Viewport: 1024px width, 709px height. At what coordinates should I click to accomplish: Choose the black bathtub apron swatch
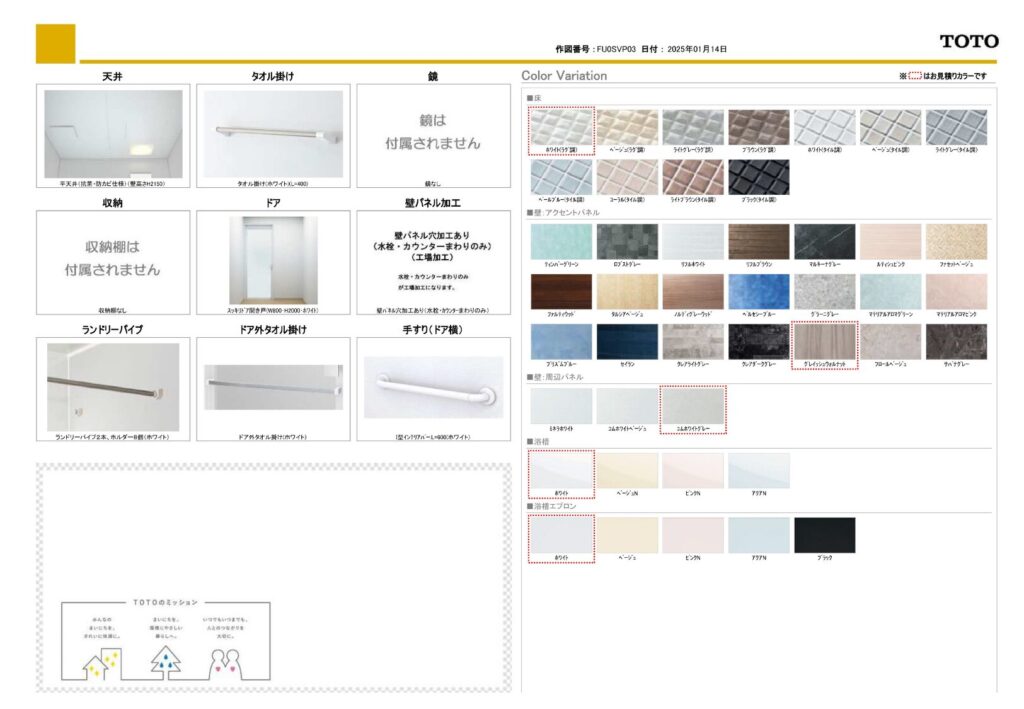coord(824,535)
